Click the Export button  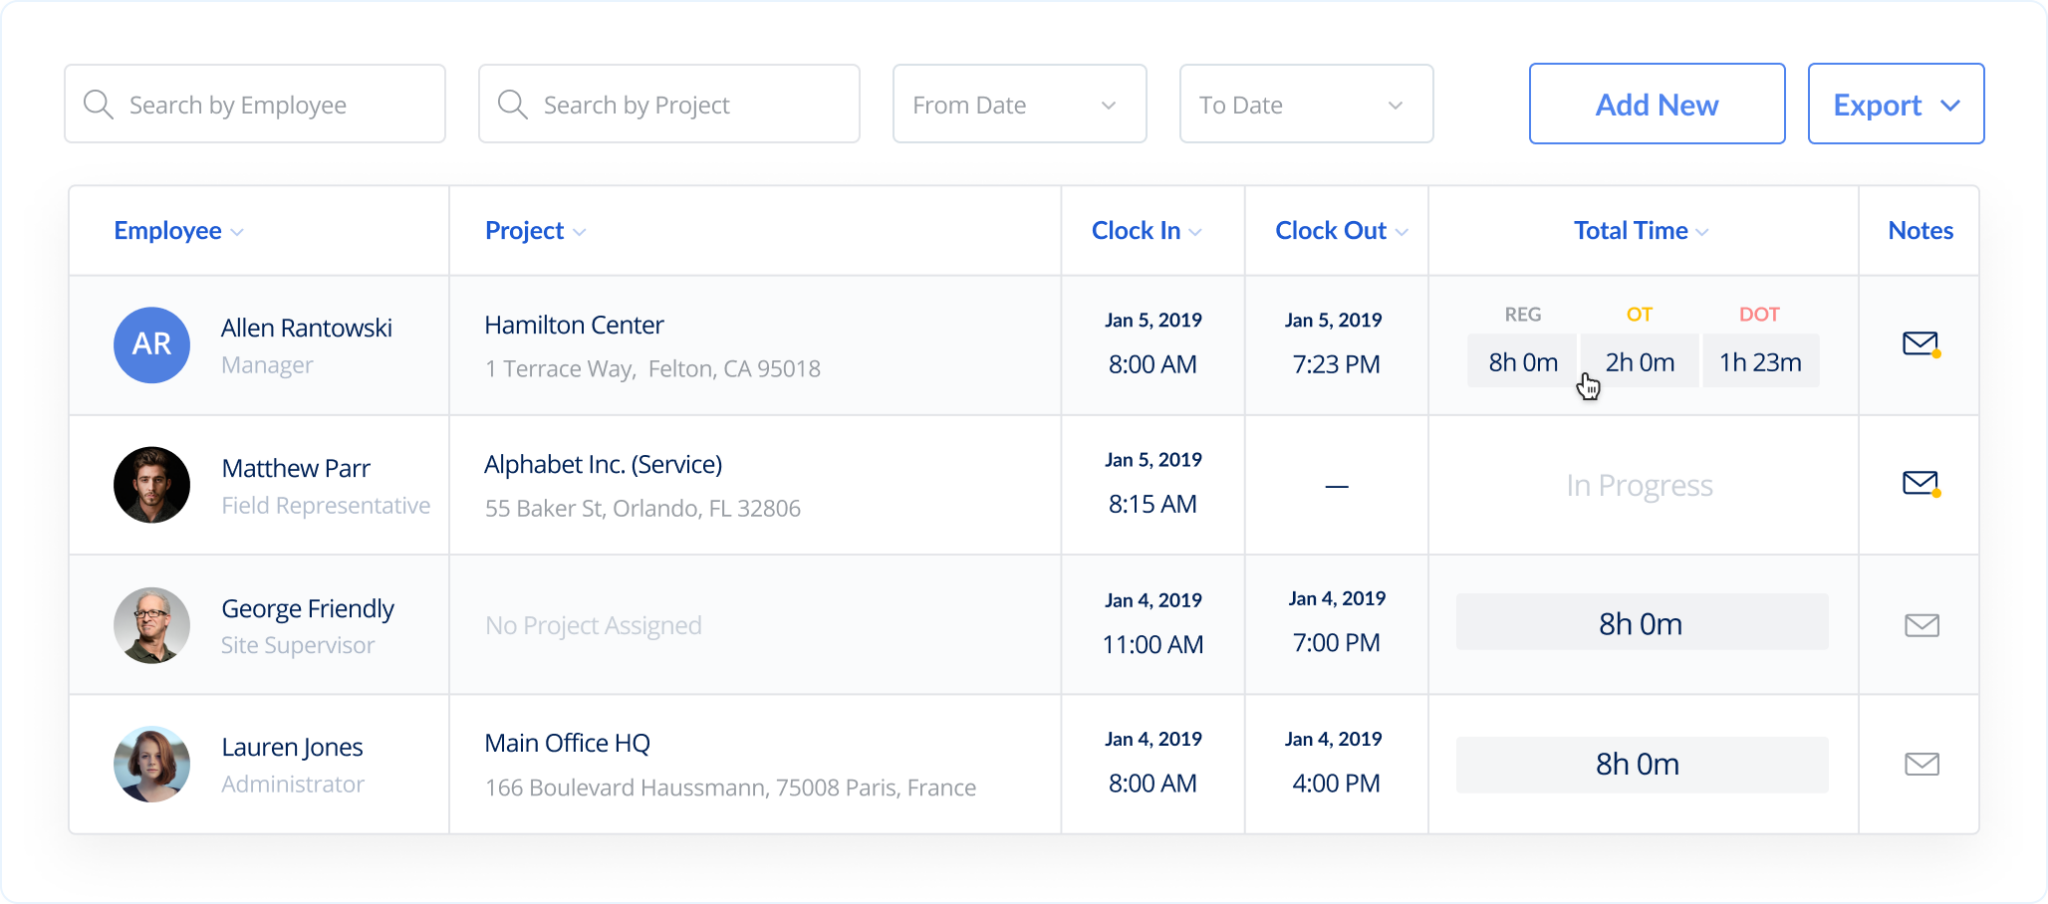(1877, 103)
